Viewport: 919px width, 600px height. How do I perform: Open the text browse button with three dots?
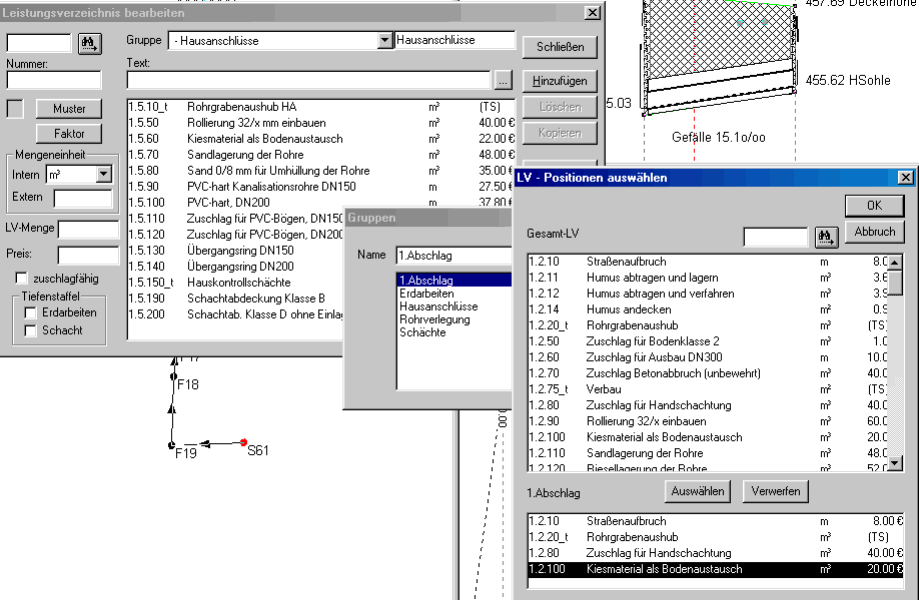tap(503, 80)
